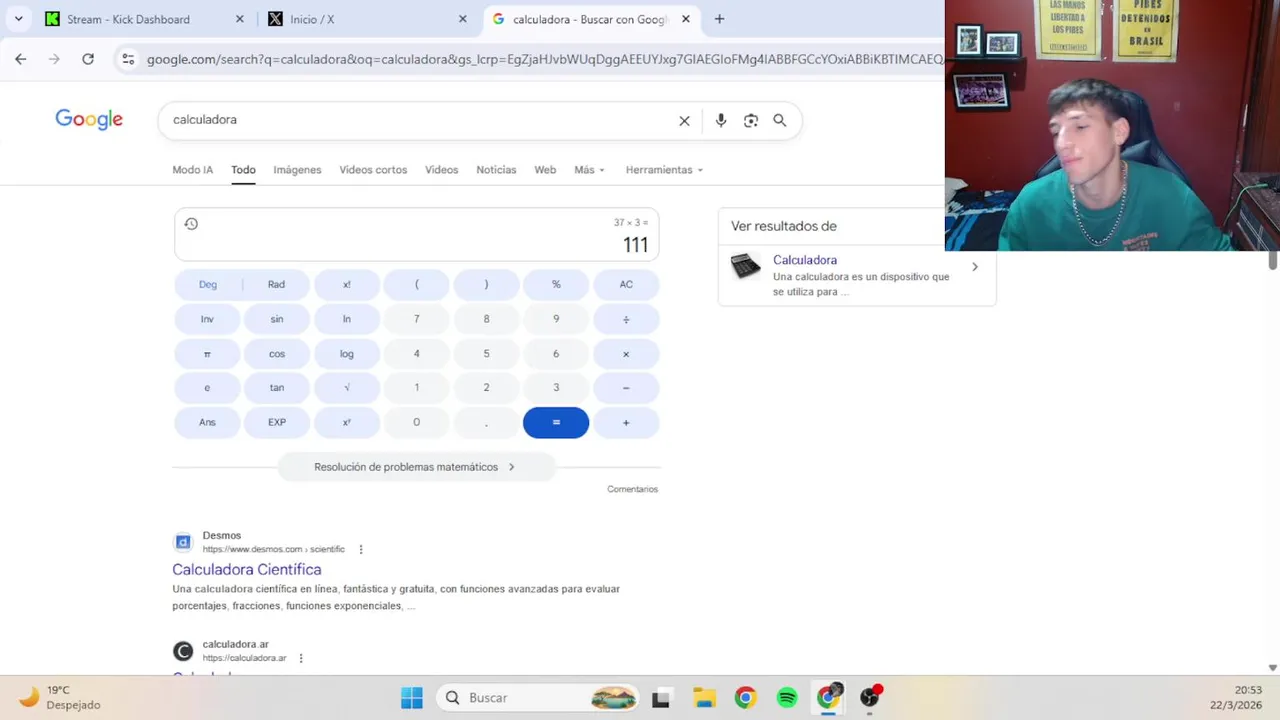Image resolution: width=1280 pixels, height=720 pixels.
Task: Open File Explorer from the taskbar
Action: (704, 698)
